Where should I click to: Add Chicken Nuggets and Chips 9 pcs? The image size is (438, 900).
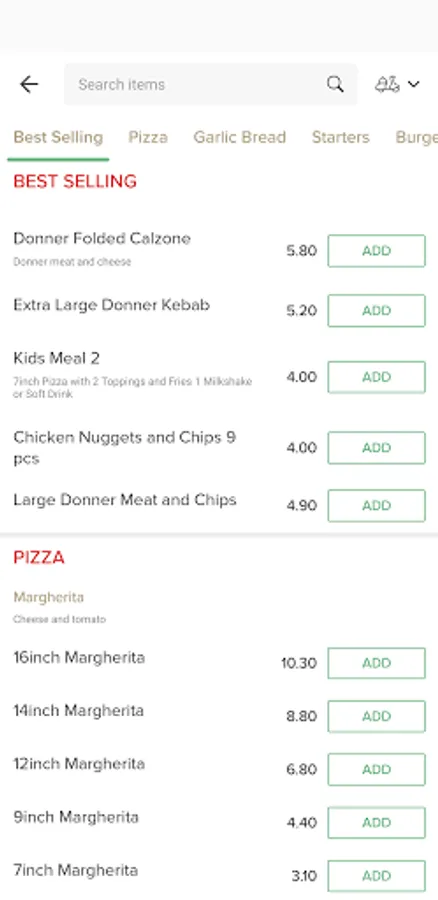pos(377,448)
